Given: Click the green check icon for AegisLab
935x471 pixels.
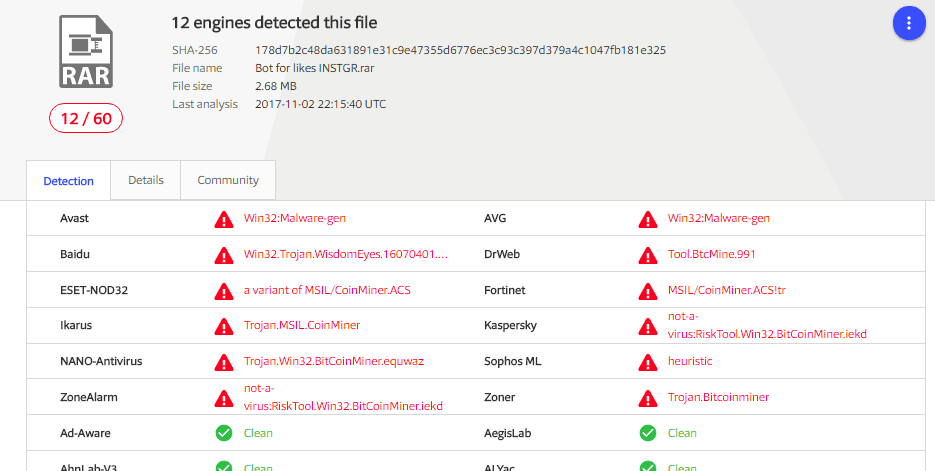Looking at the screenshot, I should pyautogui.click(x=648, y=433).
